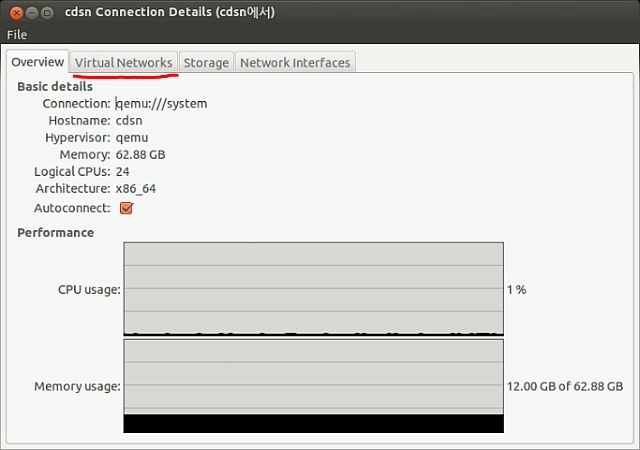
Task: Click the Performance heading
Action: (56, 233)
